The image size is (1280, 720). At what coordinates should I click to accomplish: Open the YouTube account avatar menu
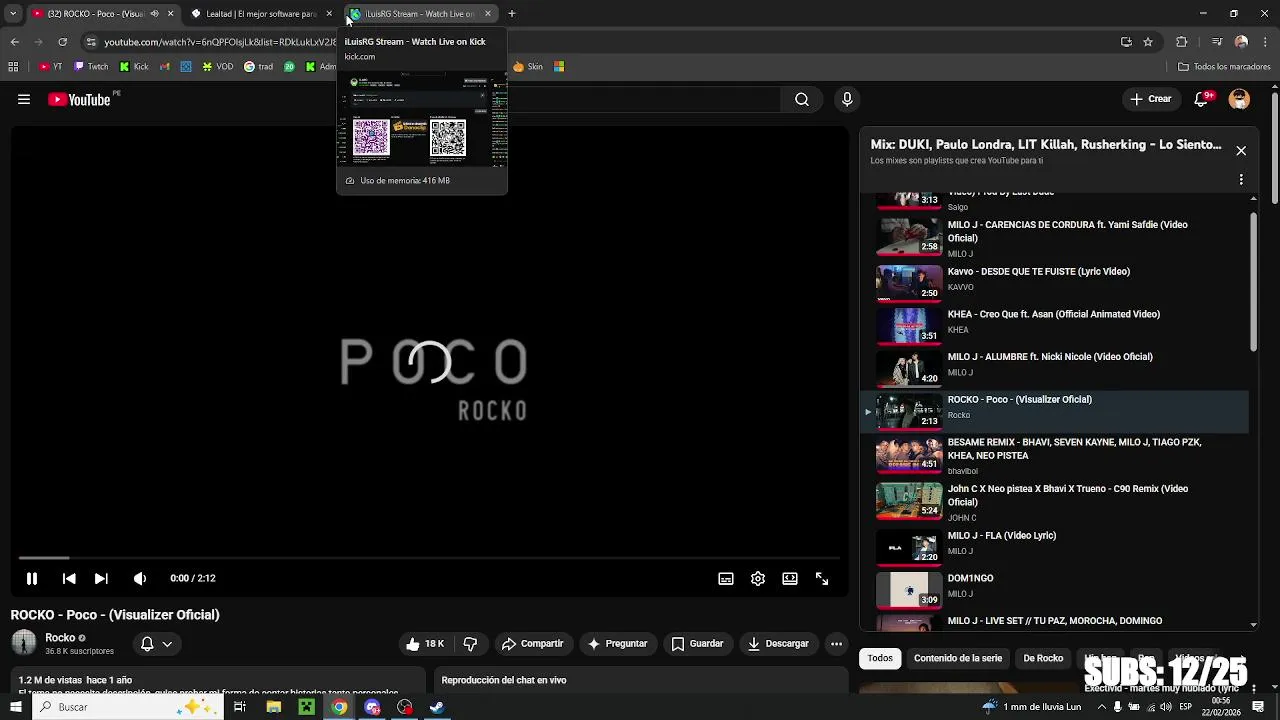1239,99
